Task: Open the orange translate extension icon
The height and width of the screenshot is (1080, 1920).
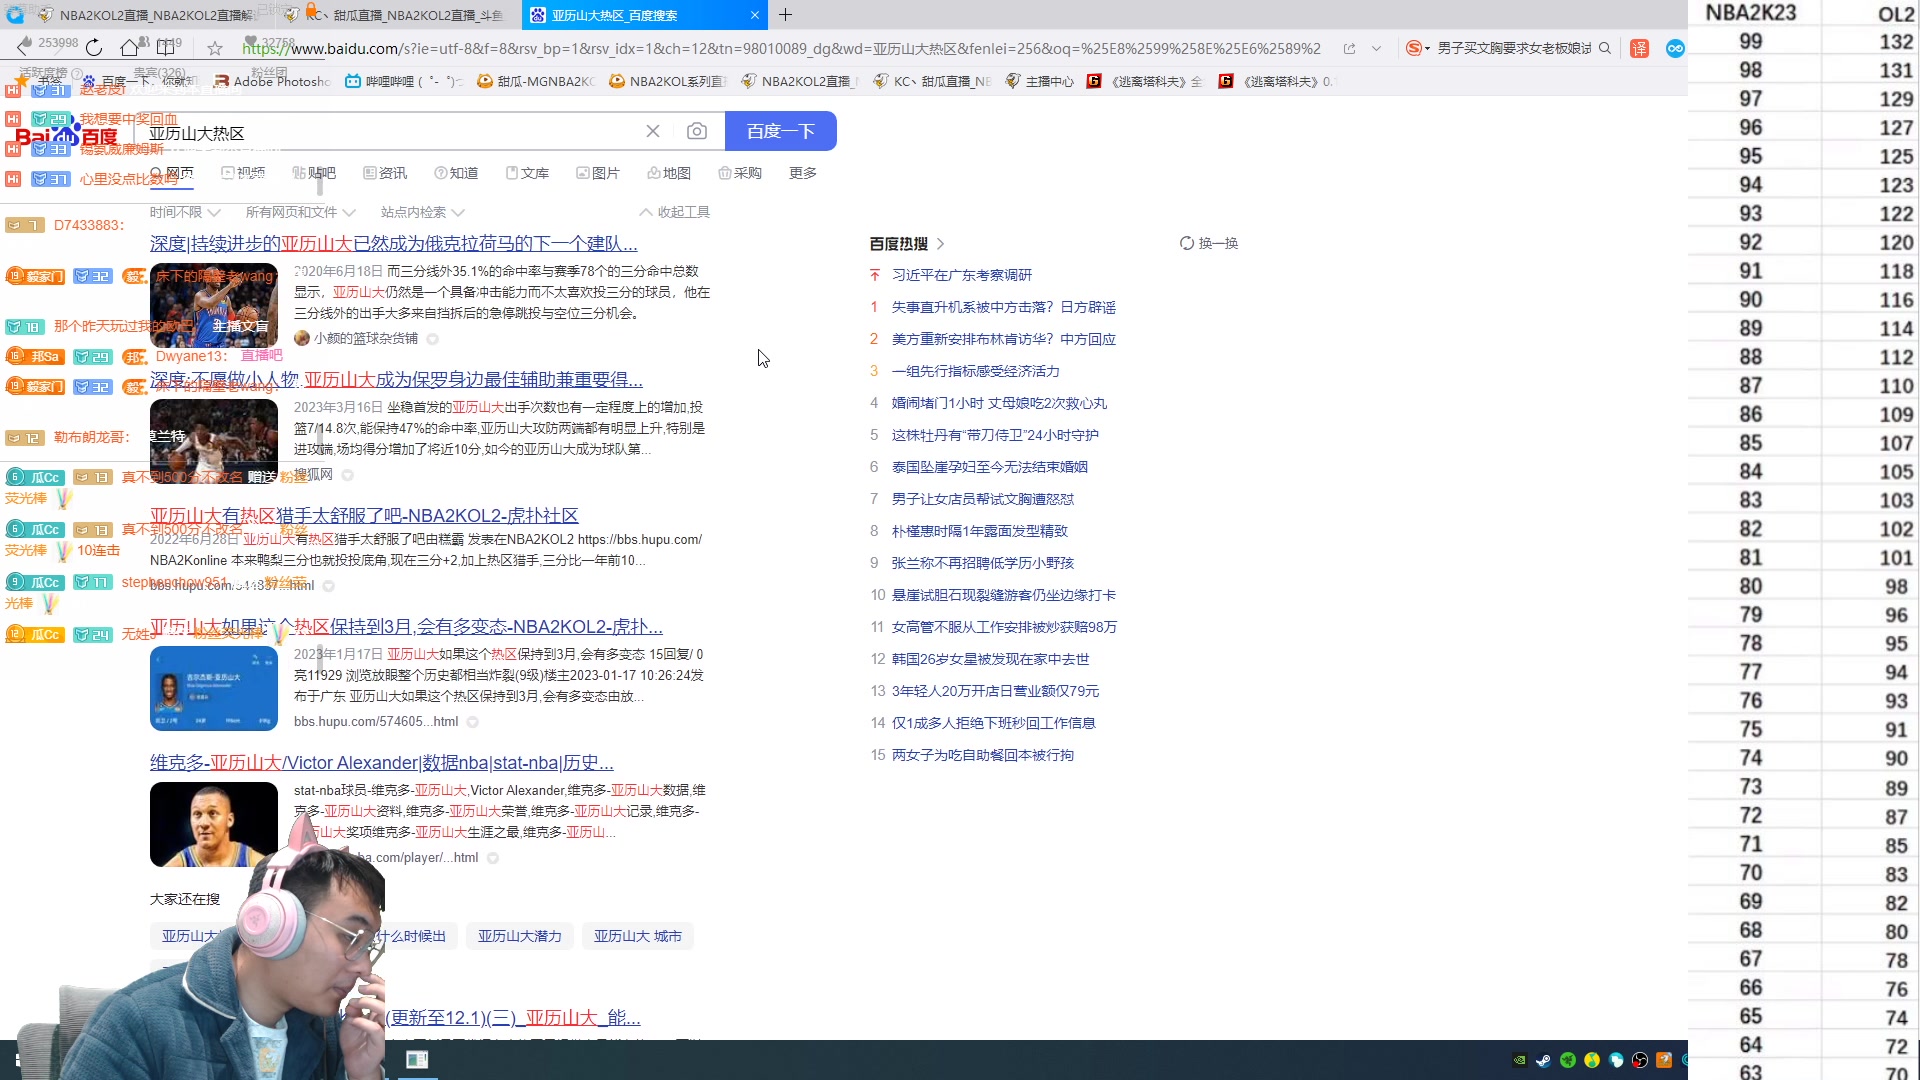Action: pos(1639,48)
